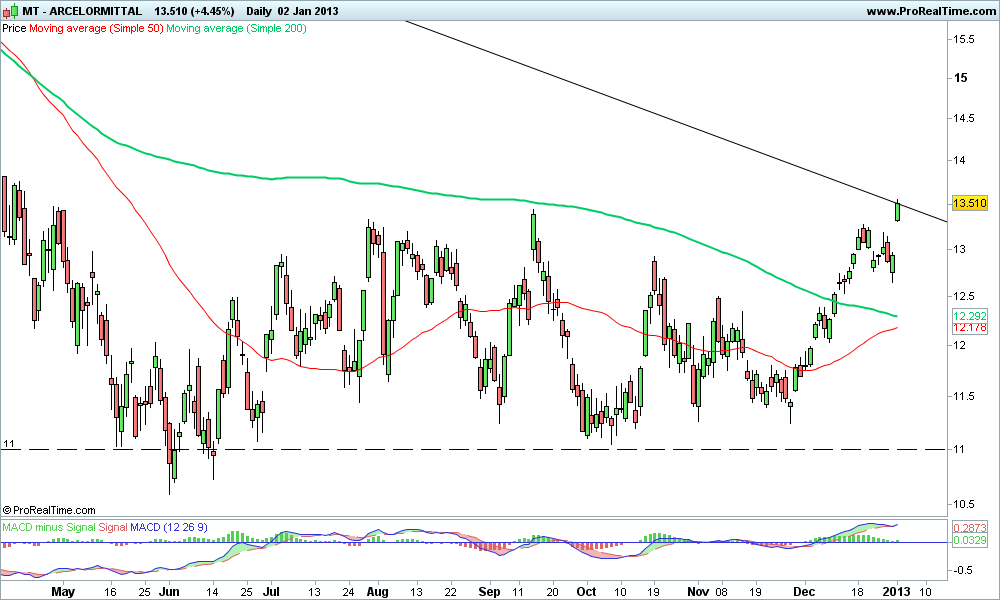The height and width of the screenshot is (600, 1000).
Task: Click the 14 price axis label
Action: (959, 161)
